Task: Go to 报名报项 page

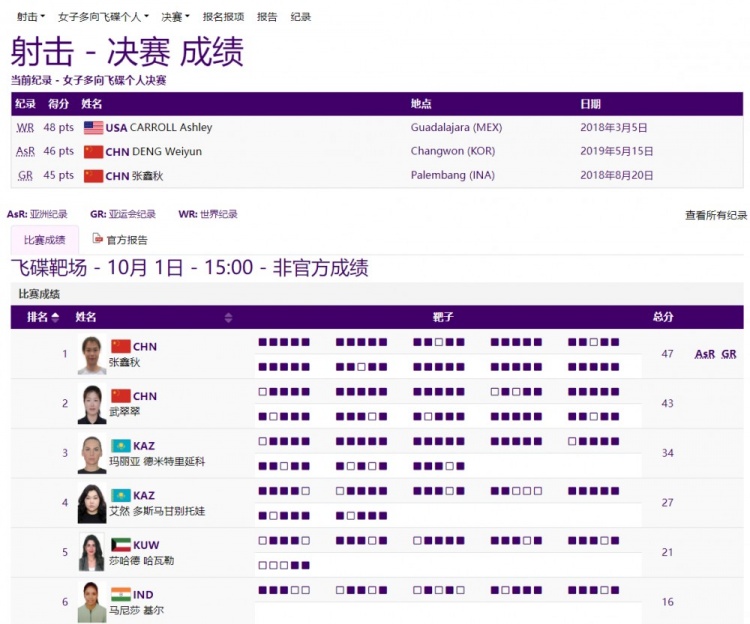Action: point(223,17)
